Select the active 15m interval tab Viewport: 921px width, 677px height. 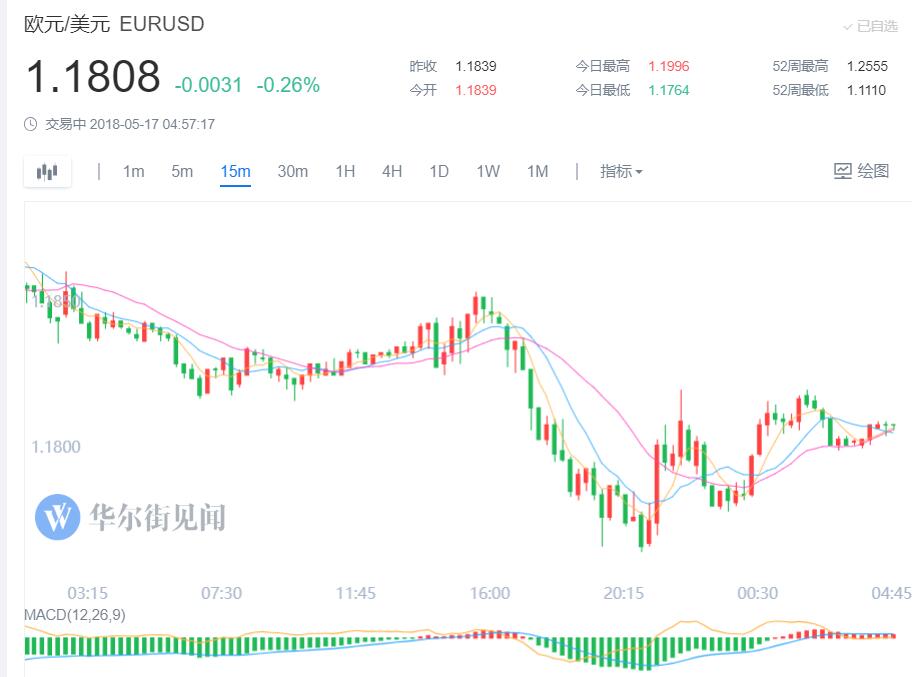click(x=235, y=171)
